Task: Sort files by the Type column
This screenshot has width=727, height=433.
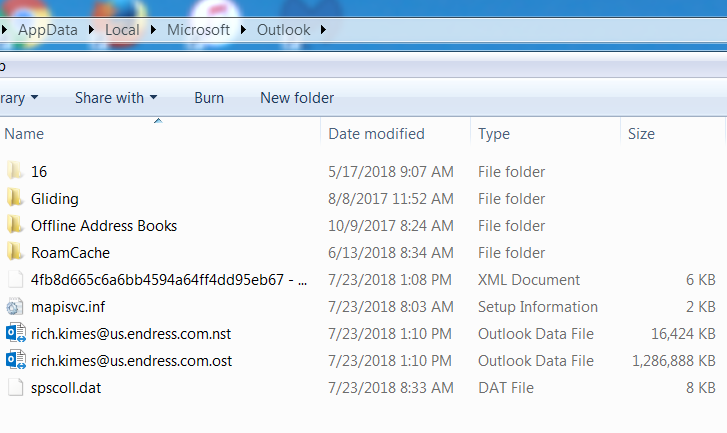Action: click(x=494, y=134)
